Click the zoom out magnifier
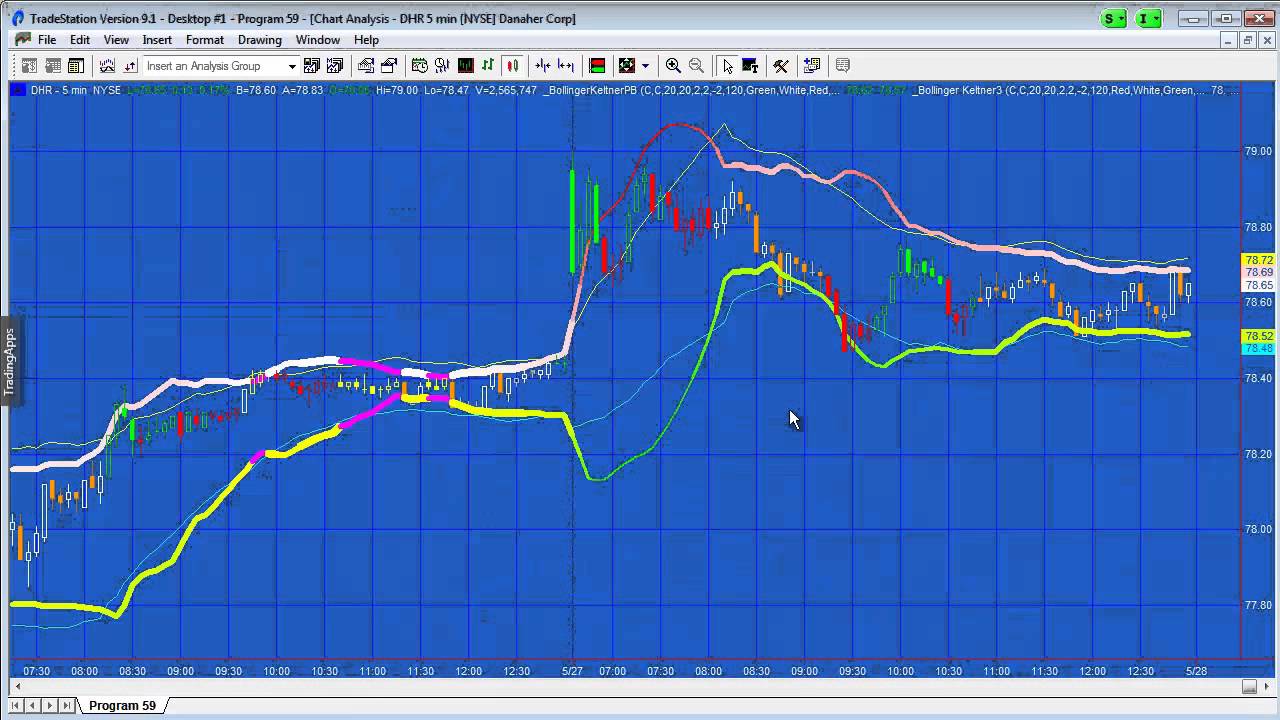This screenshot has height=720, width=1280. point(696,66)
